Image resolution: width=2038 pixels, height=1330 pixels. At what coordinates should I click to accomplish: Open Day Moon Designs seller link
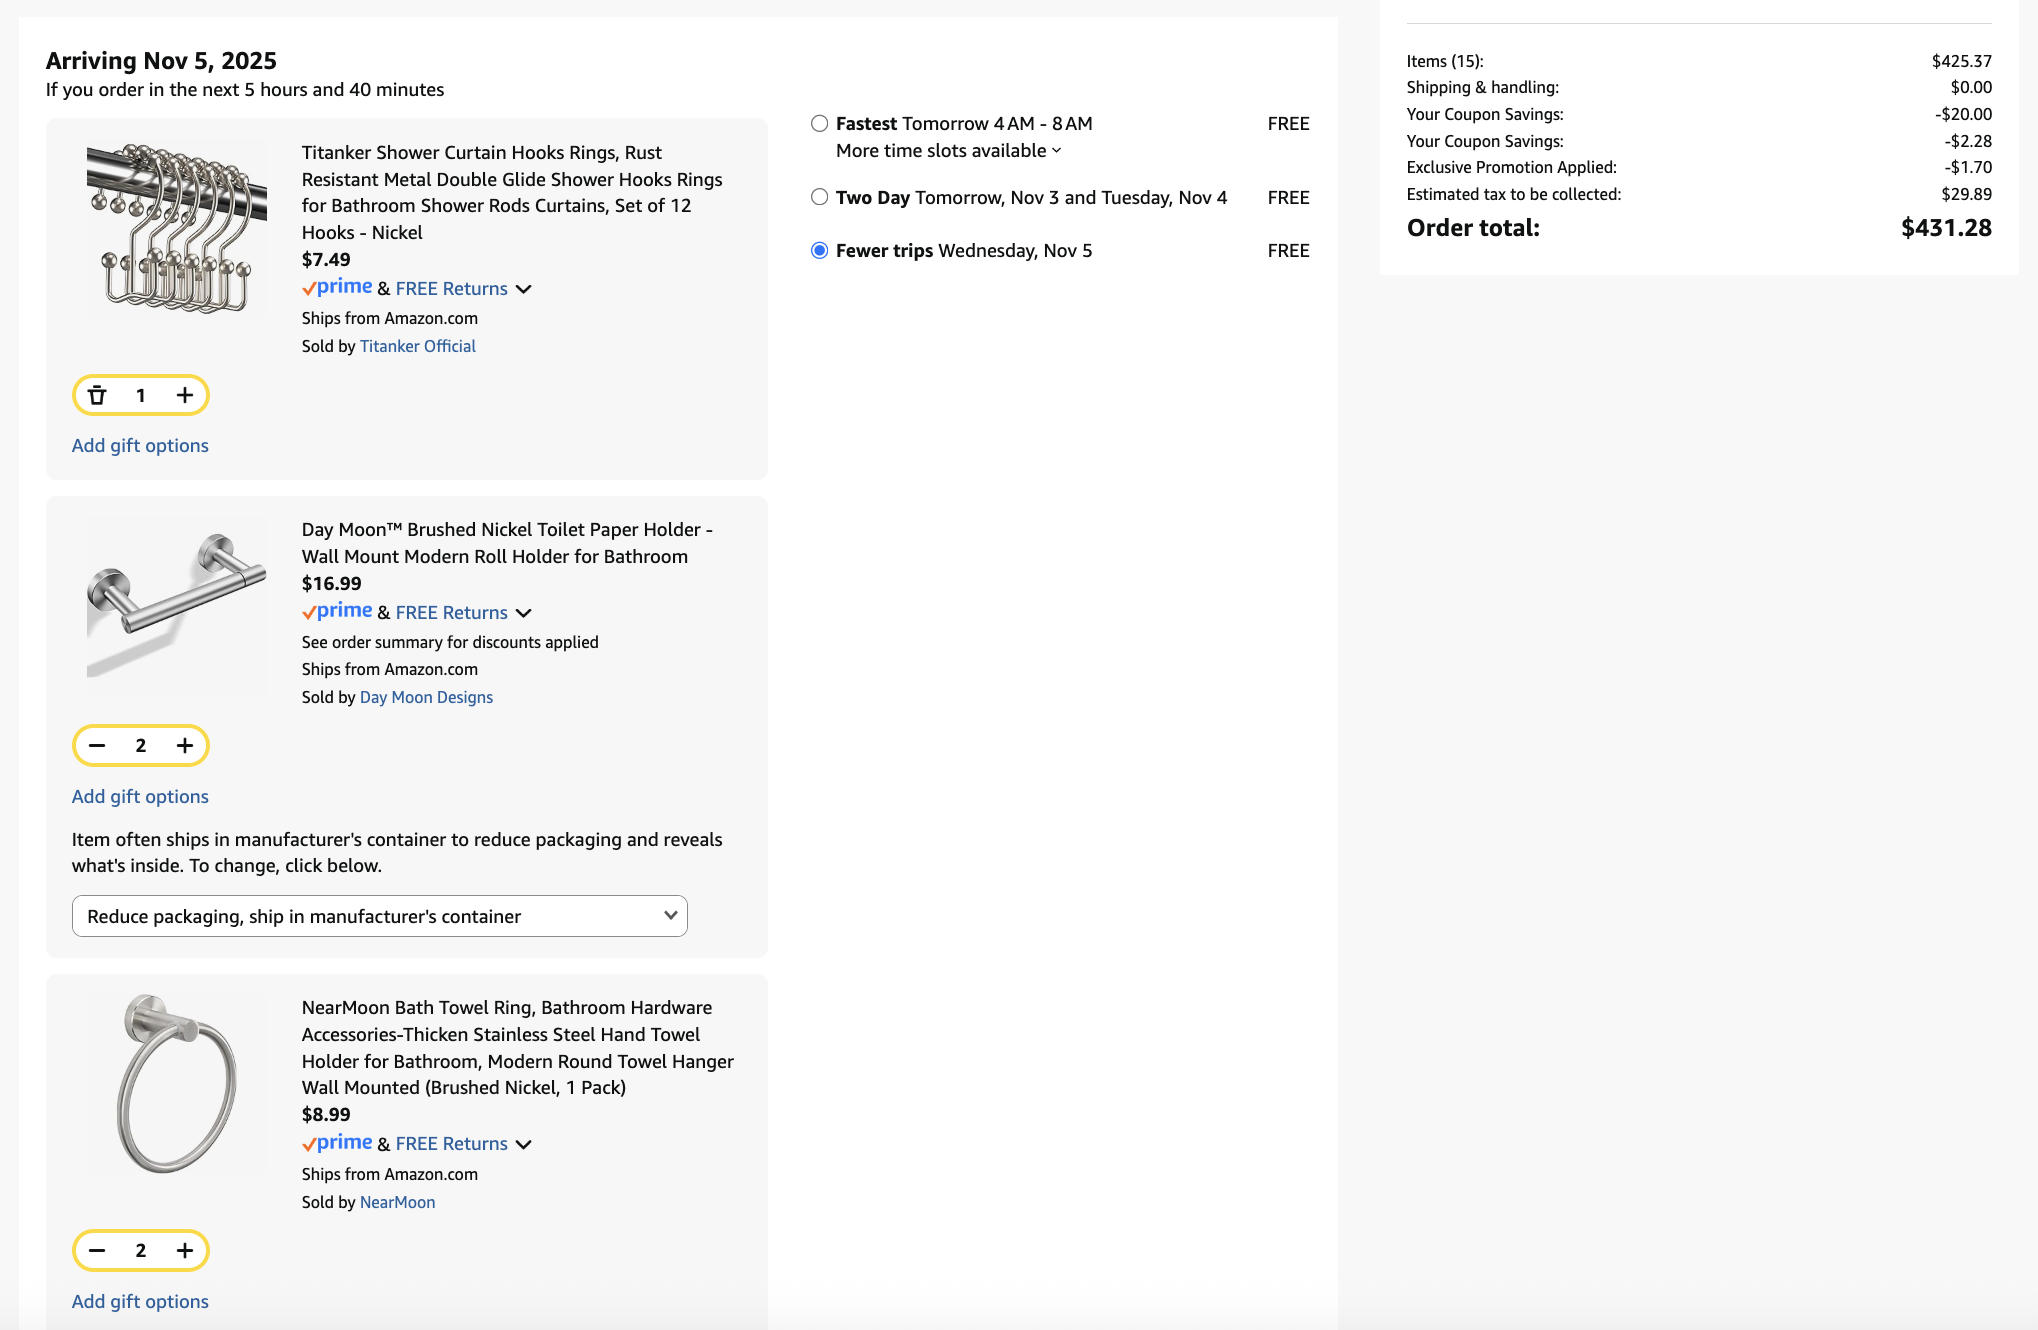426,697
